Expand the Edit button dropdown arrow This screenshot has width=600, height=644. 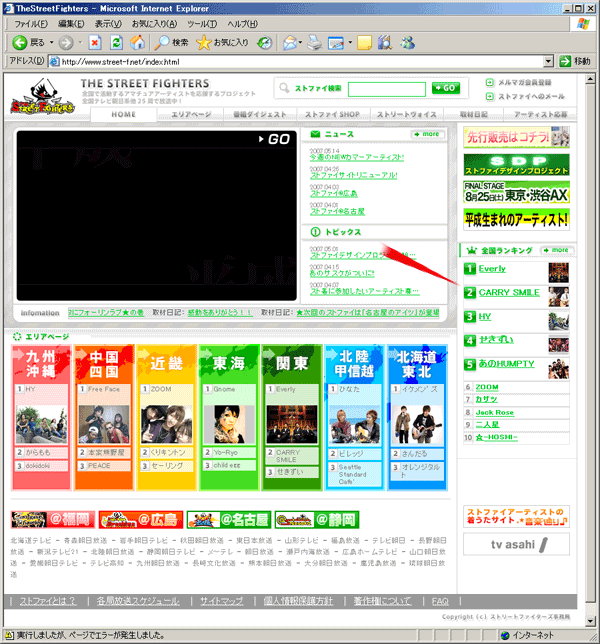tap(350, 42)
